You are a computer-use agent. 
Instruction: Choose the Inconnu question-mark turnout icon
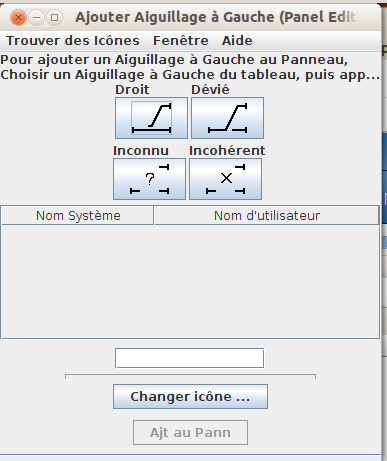coord(149,179)
